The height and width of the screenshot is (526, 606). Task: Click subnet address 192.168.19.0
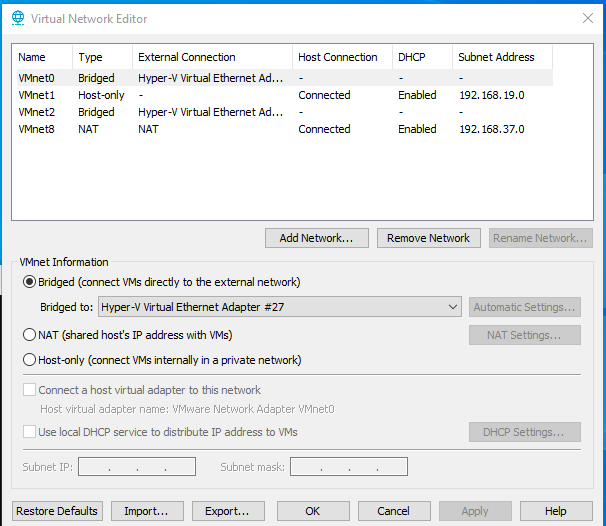(492, 95)
